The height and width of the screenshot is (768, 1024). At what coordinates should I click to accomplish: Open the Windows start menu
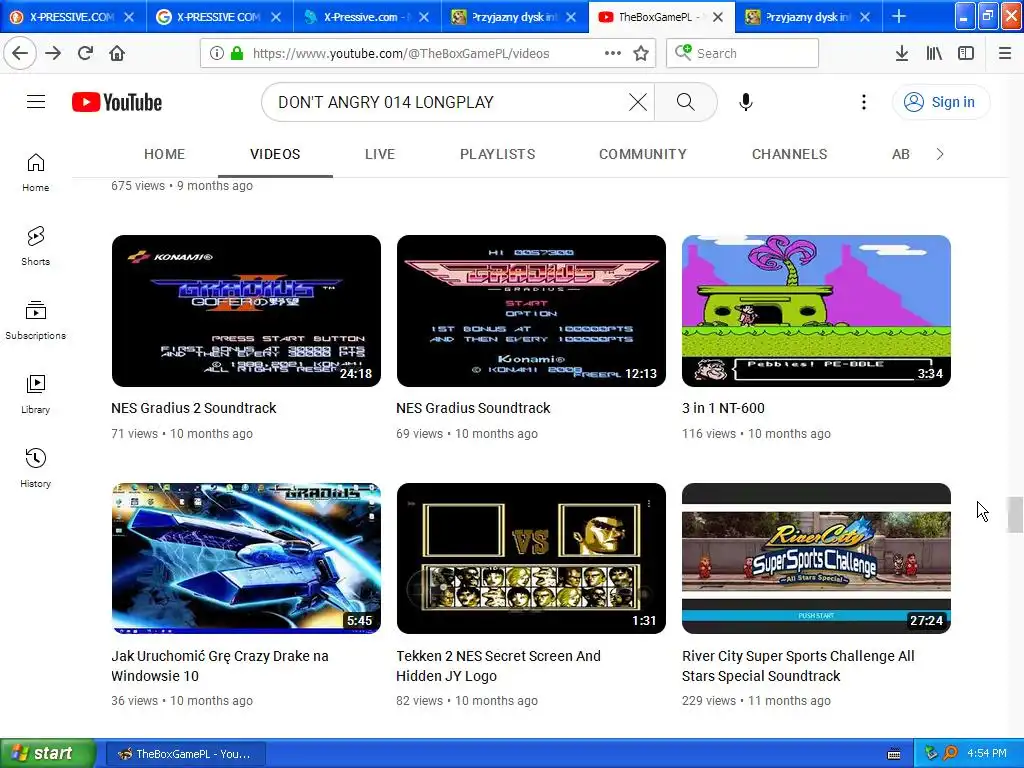click(x=48, y=753)
